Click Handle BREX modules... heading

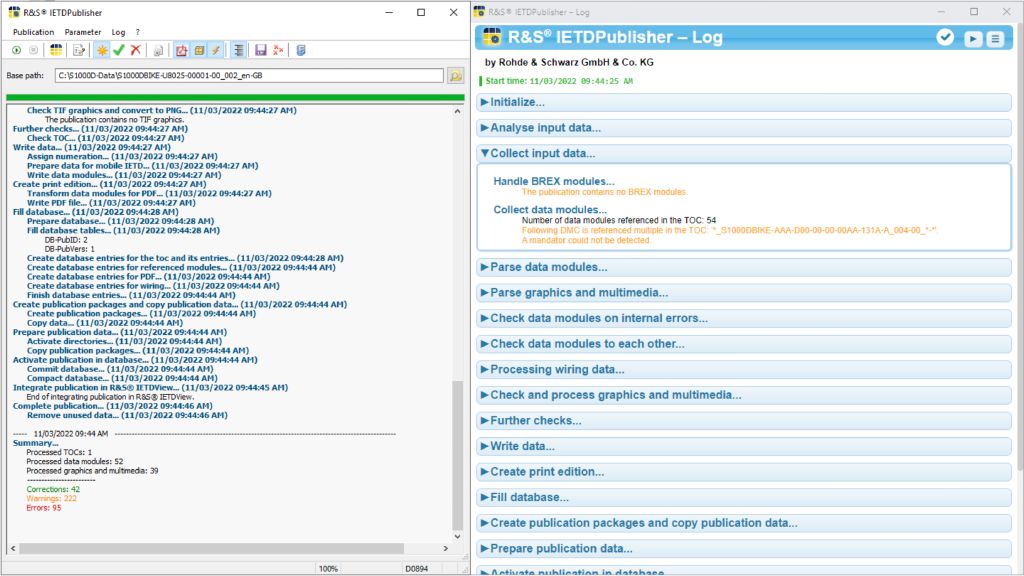click(554, 182)
